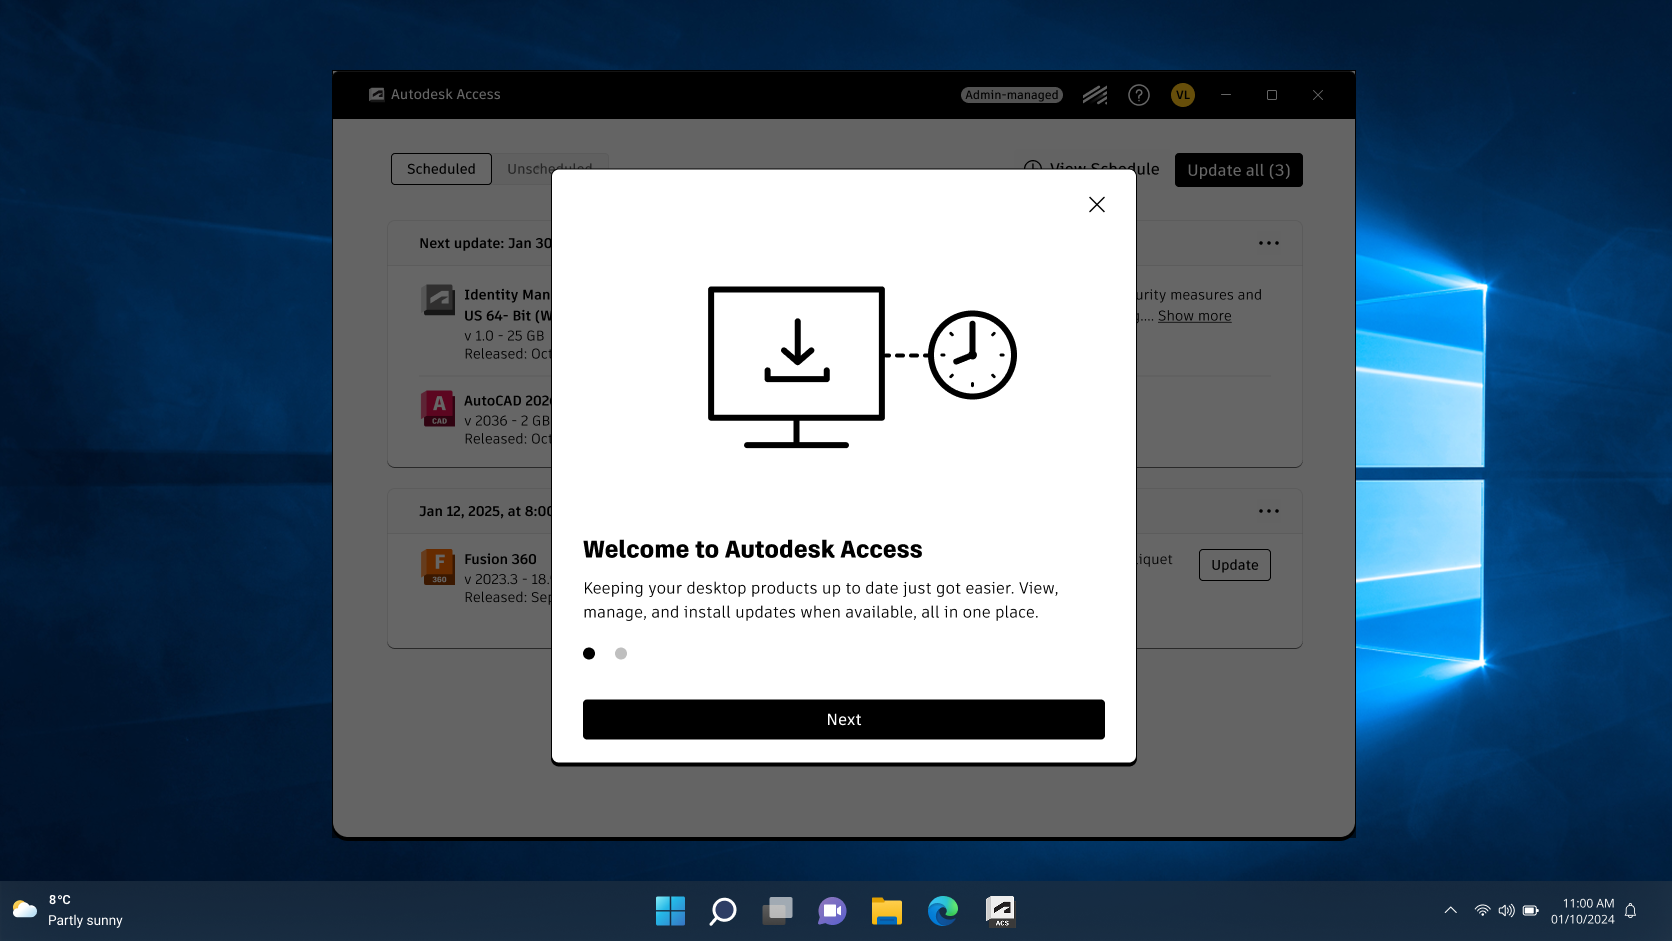1672x941 pixels.
Task: Open the Windows Start menu
Action: [x=670, y=911]
